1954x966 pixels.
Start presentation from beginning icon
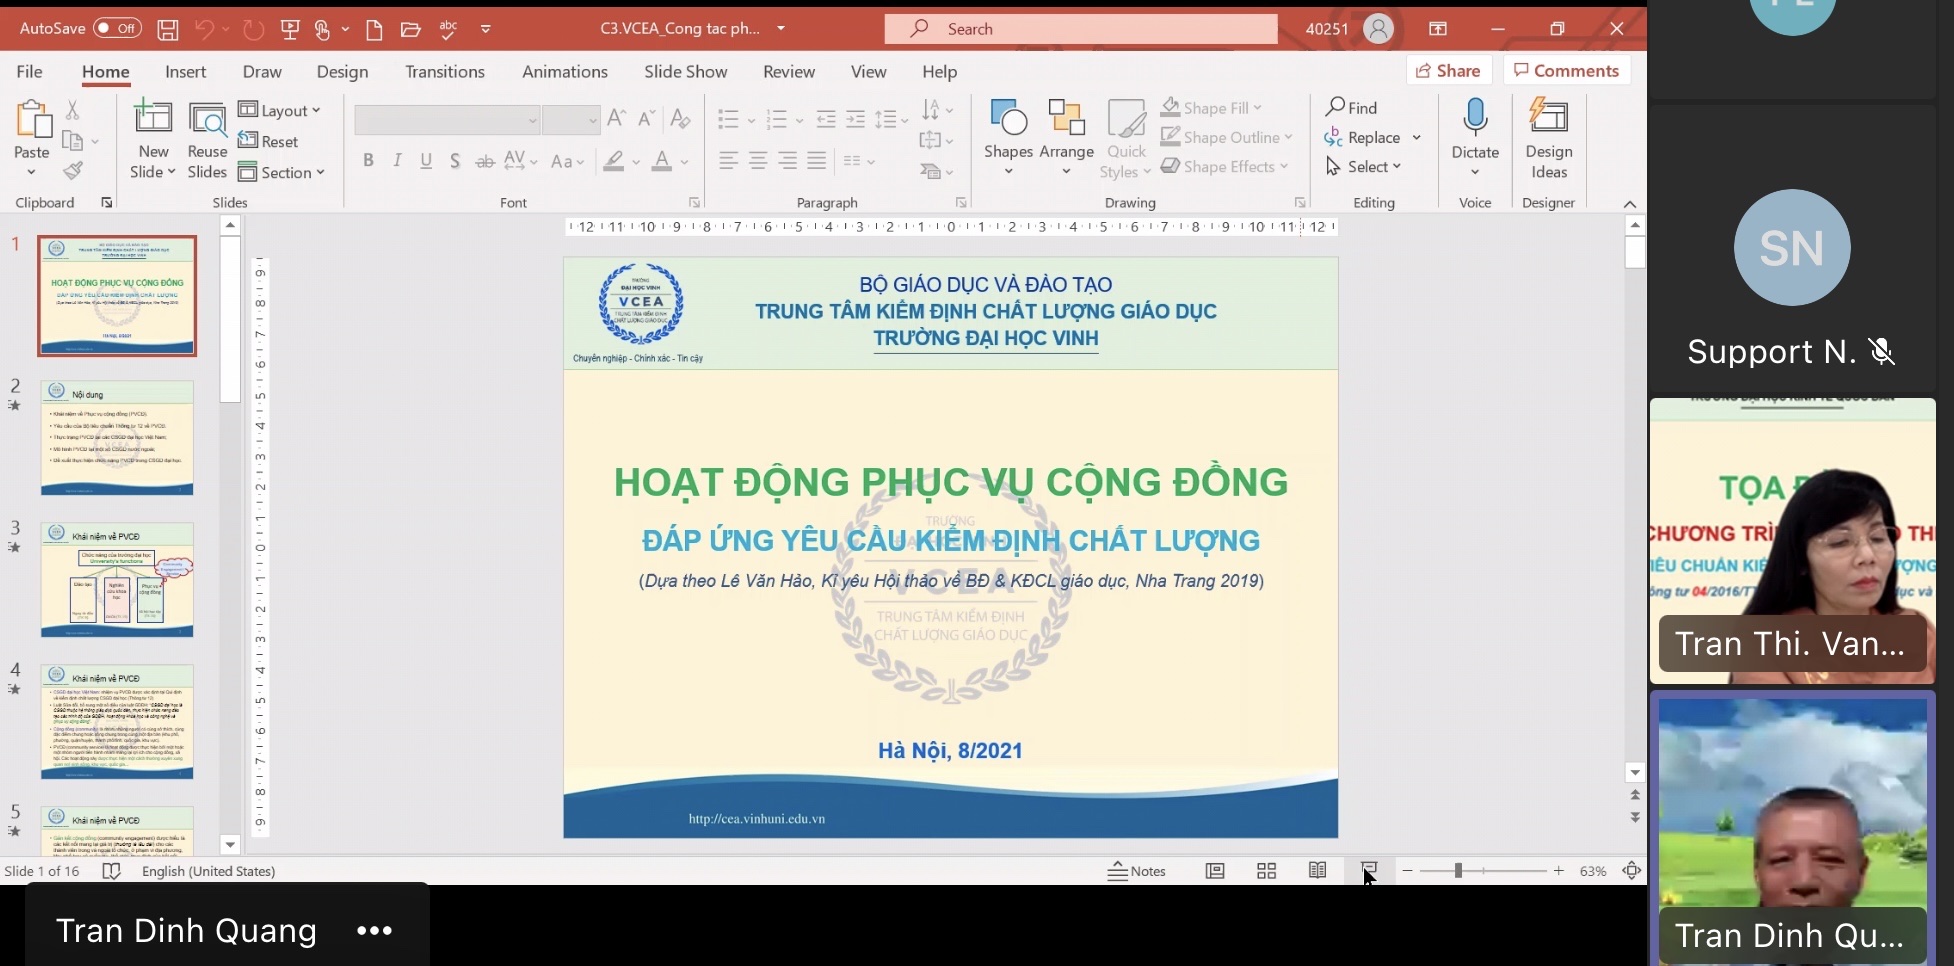point(290,30)
